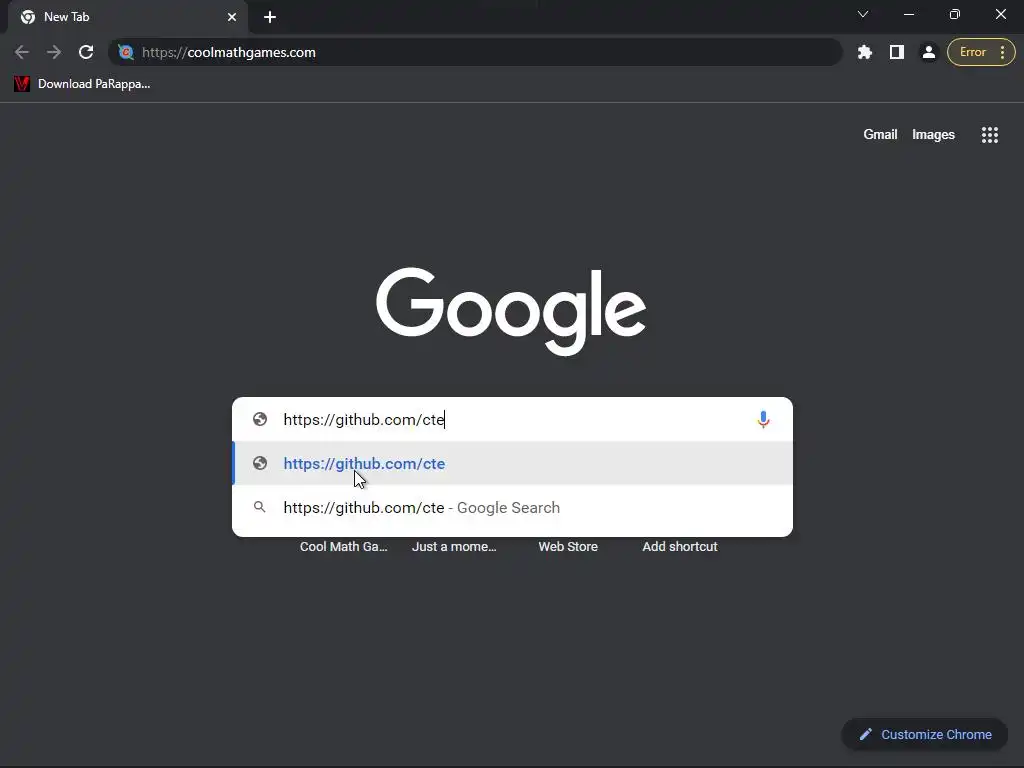Open a new tab with plus button

coord(270,17)
